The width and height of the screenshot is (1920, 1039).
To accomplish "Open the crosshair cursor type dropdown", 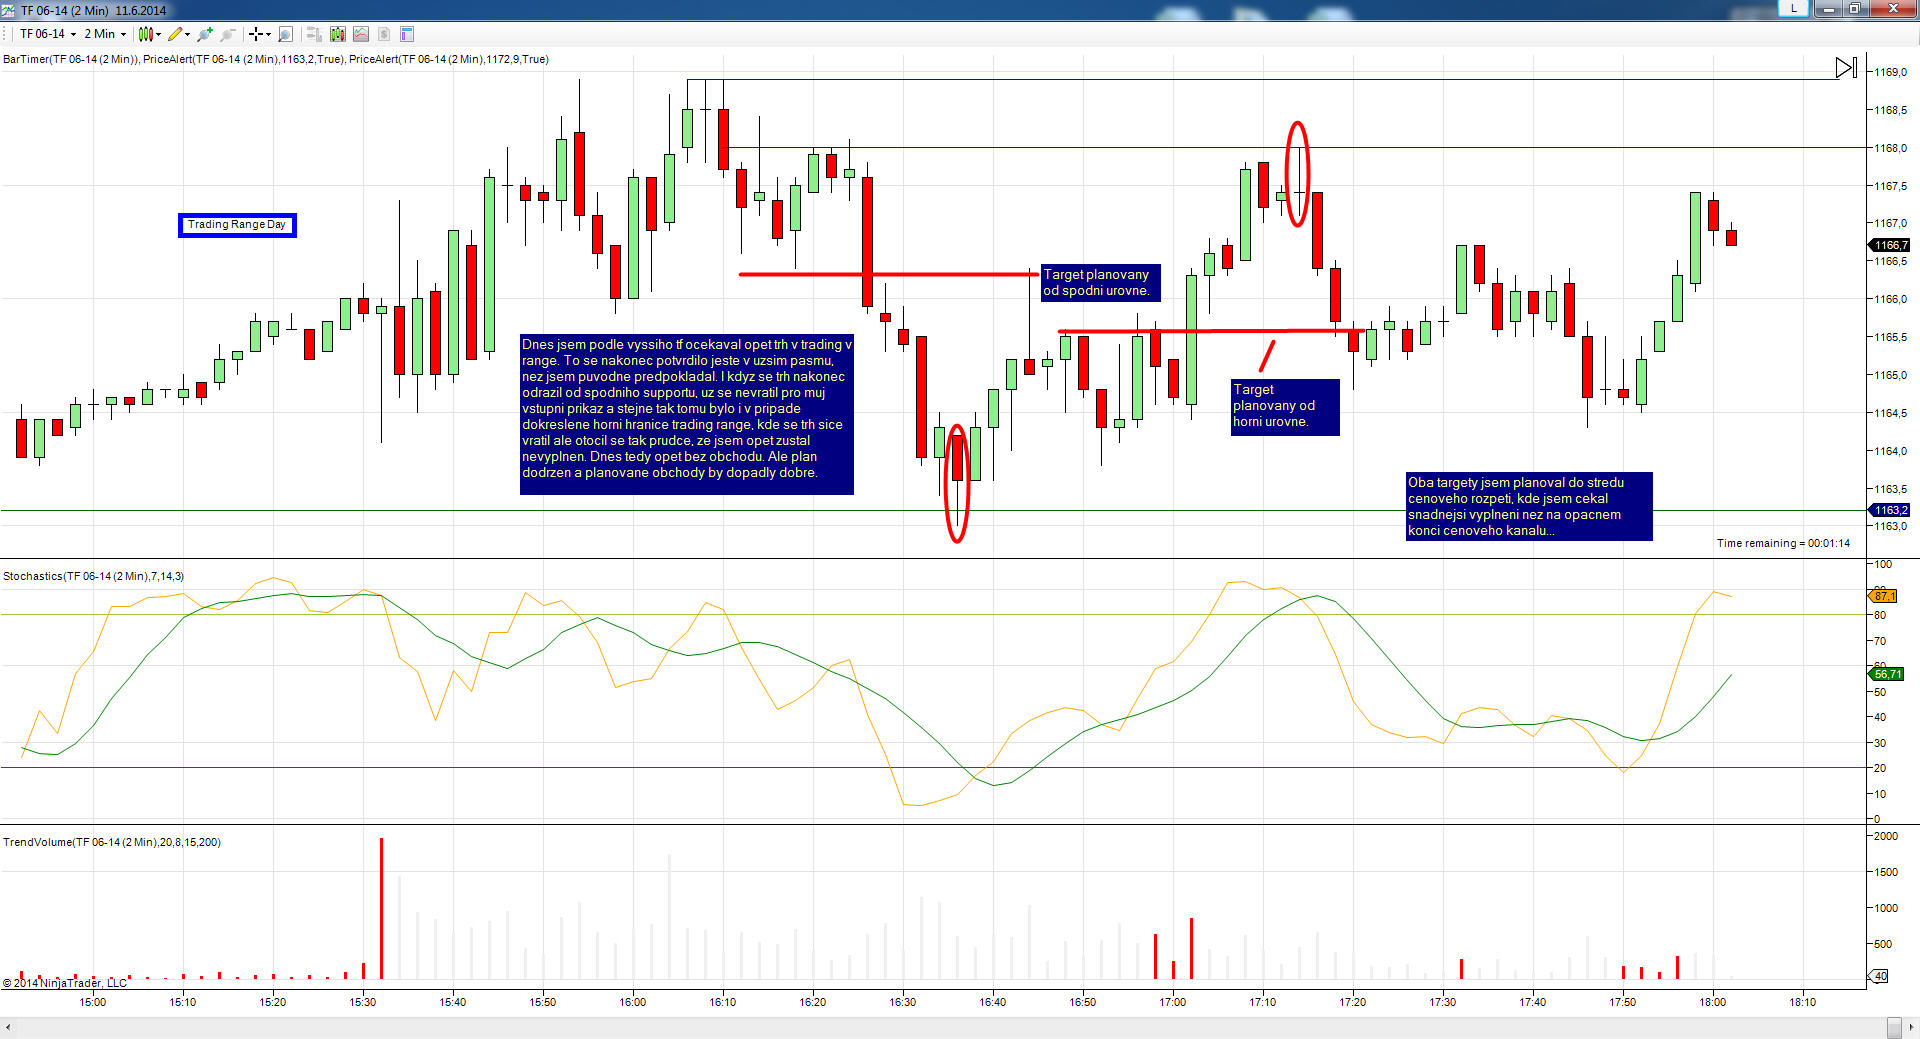I will 260,34.
